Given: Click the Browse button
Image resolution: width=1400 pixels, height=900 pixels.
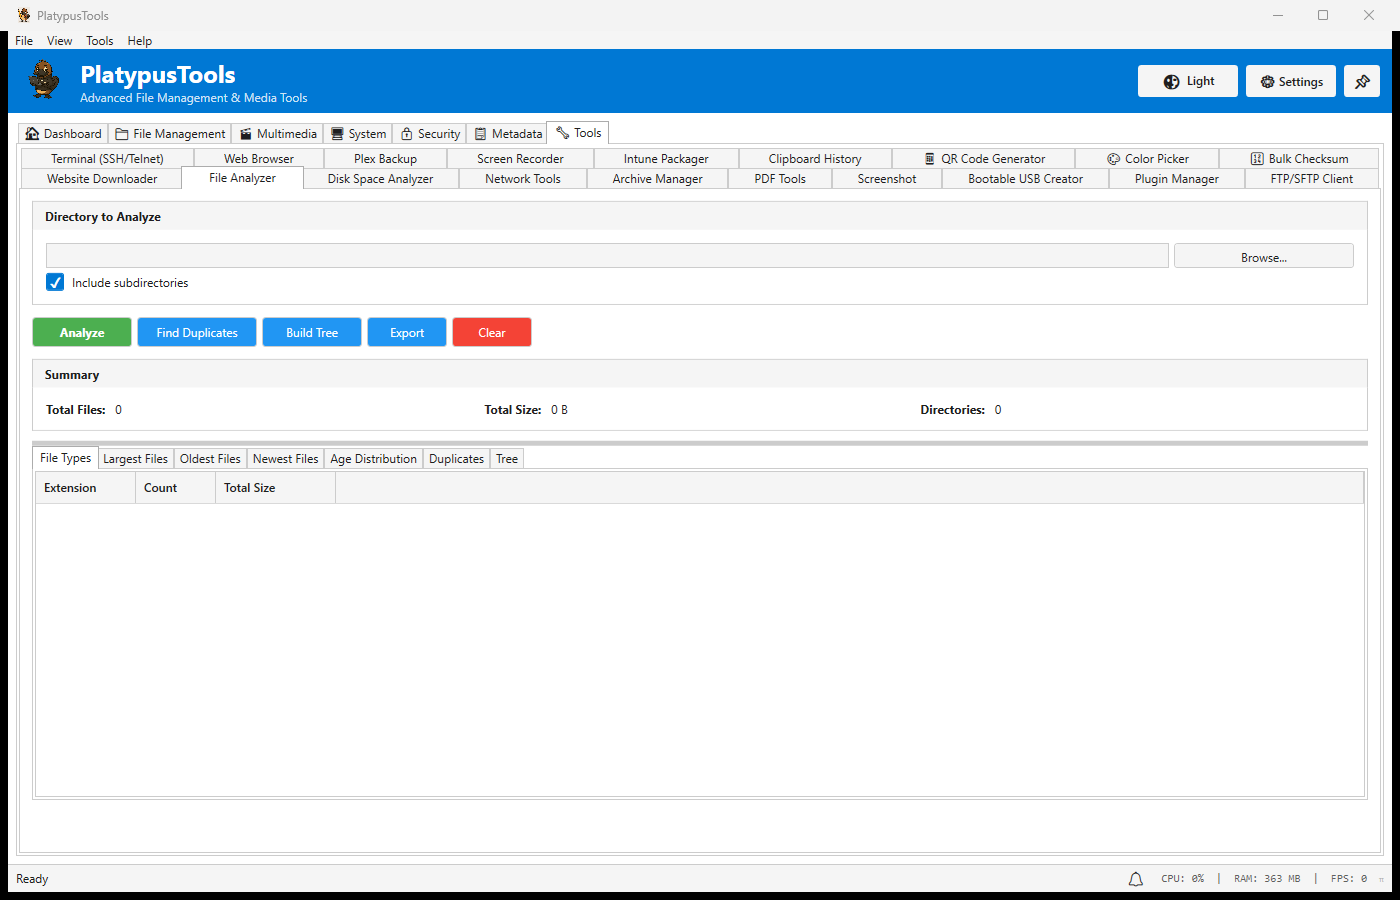Looking at the screenshot, I should coord(1263,256).
